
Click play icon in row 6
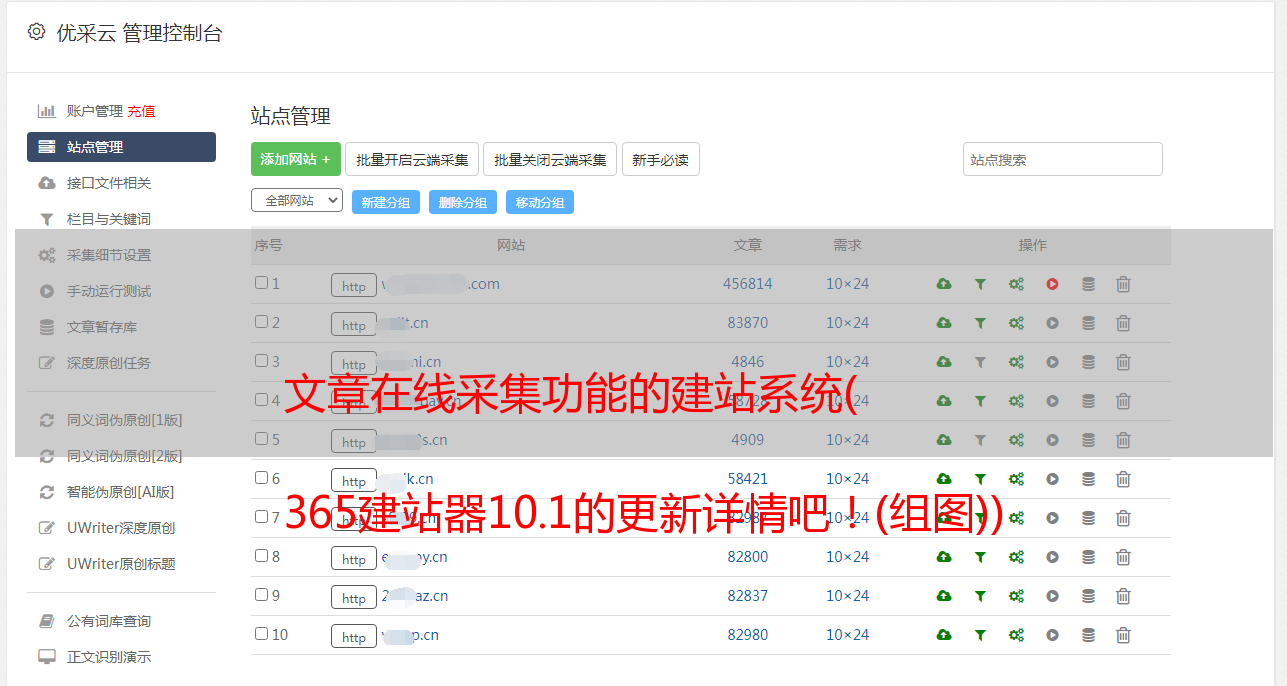coord(1052,479)
